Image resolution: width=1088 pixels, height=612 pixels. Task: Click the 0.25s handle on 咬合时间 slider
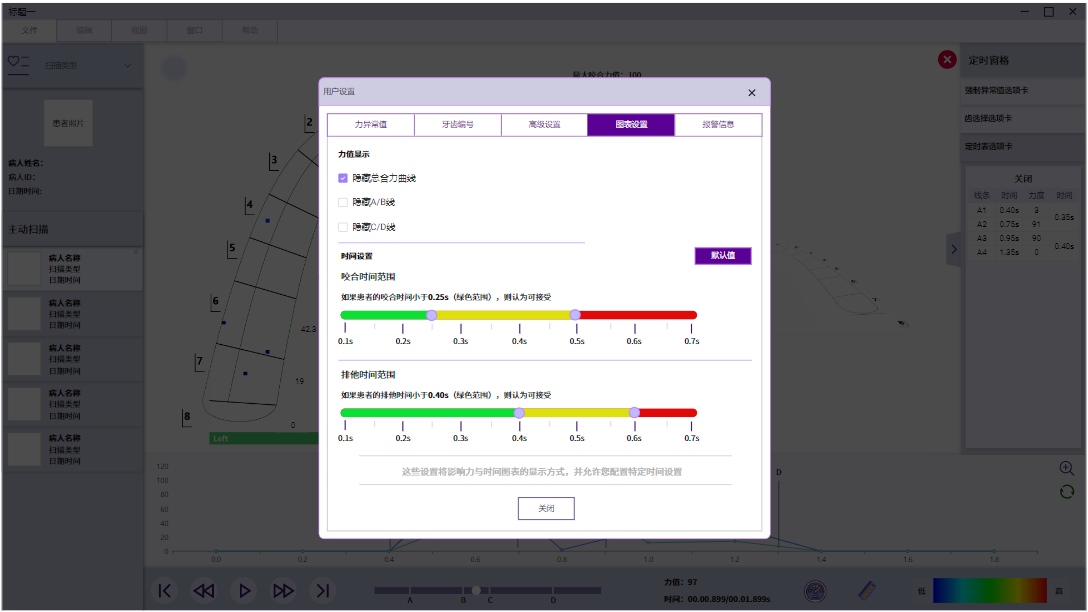pyautogui.click(x=431, y=315)
